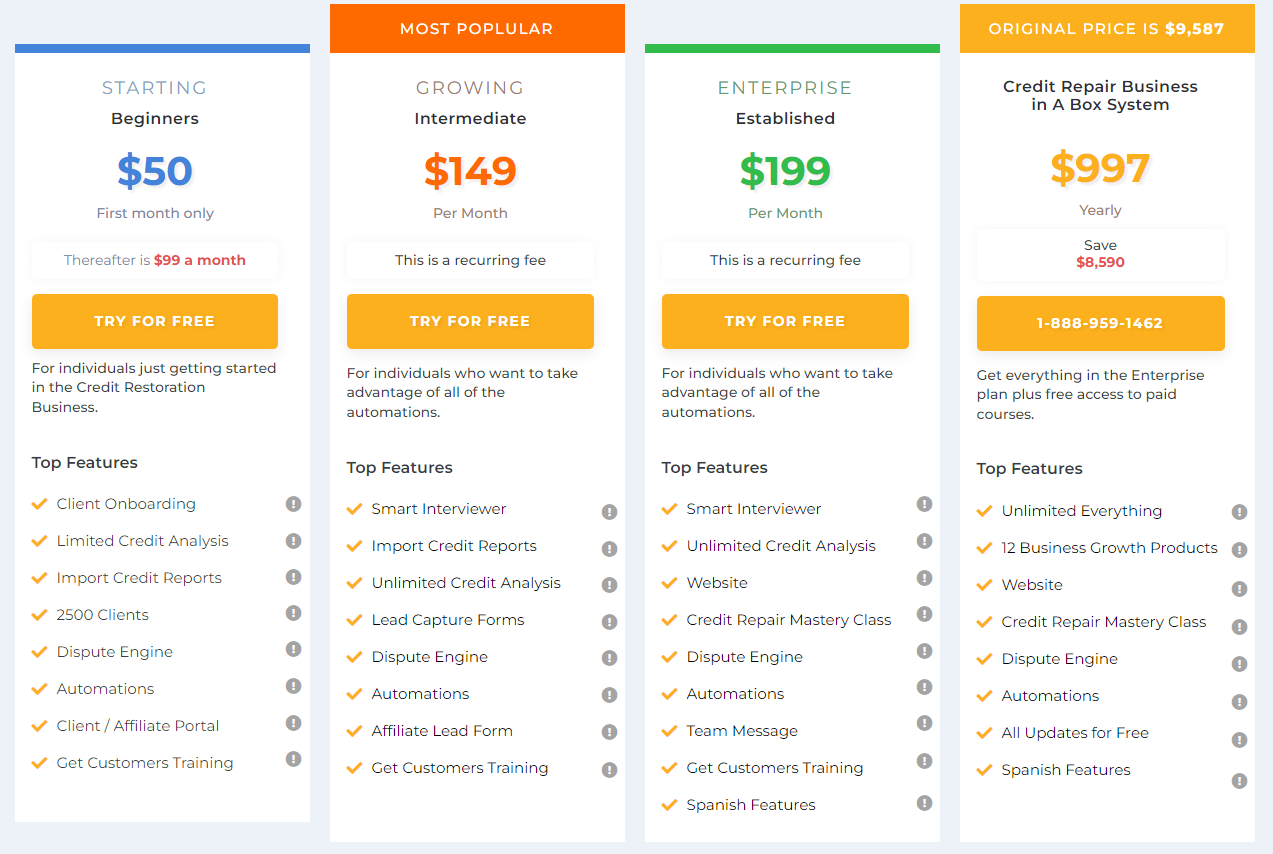Click Smart Interviewer checkmark in Growing plan
The height and width of the screenshot is (854, 1273).
click(x=354, y=509)
